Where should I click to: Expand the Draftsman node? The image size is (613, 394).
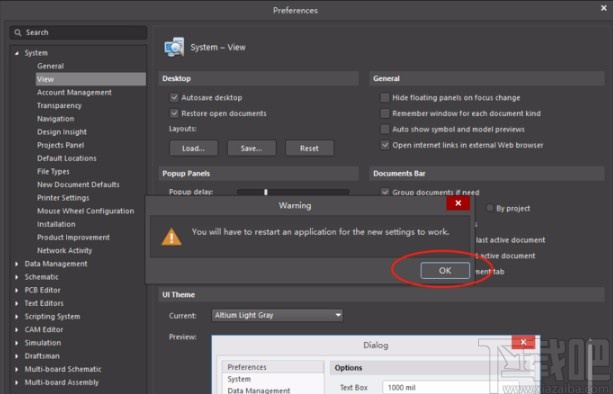pos(16,356)
